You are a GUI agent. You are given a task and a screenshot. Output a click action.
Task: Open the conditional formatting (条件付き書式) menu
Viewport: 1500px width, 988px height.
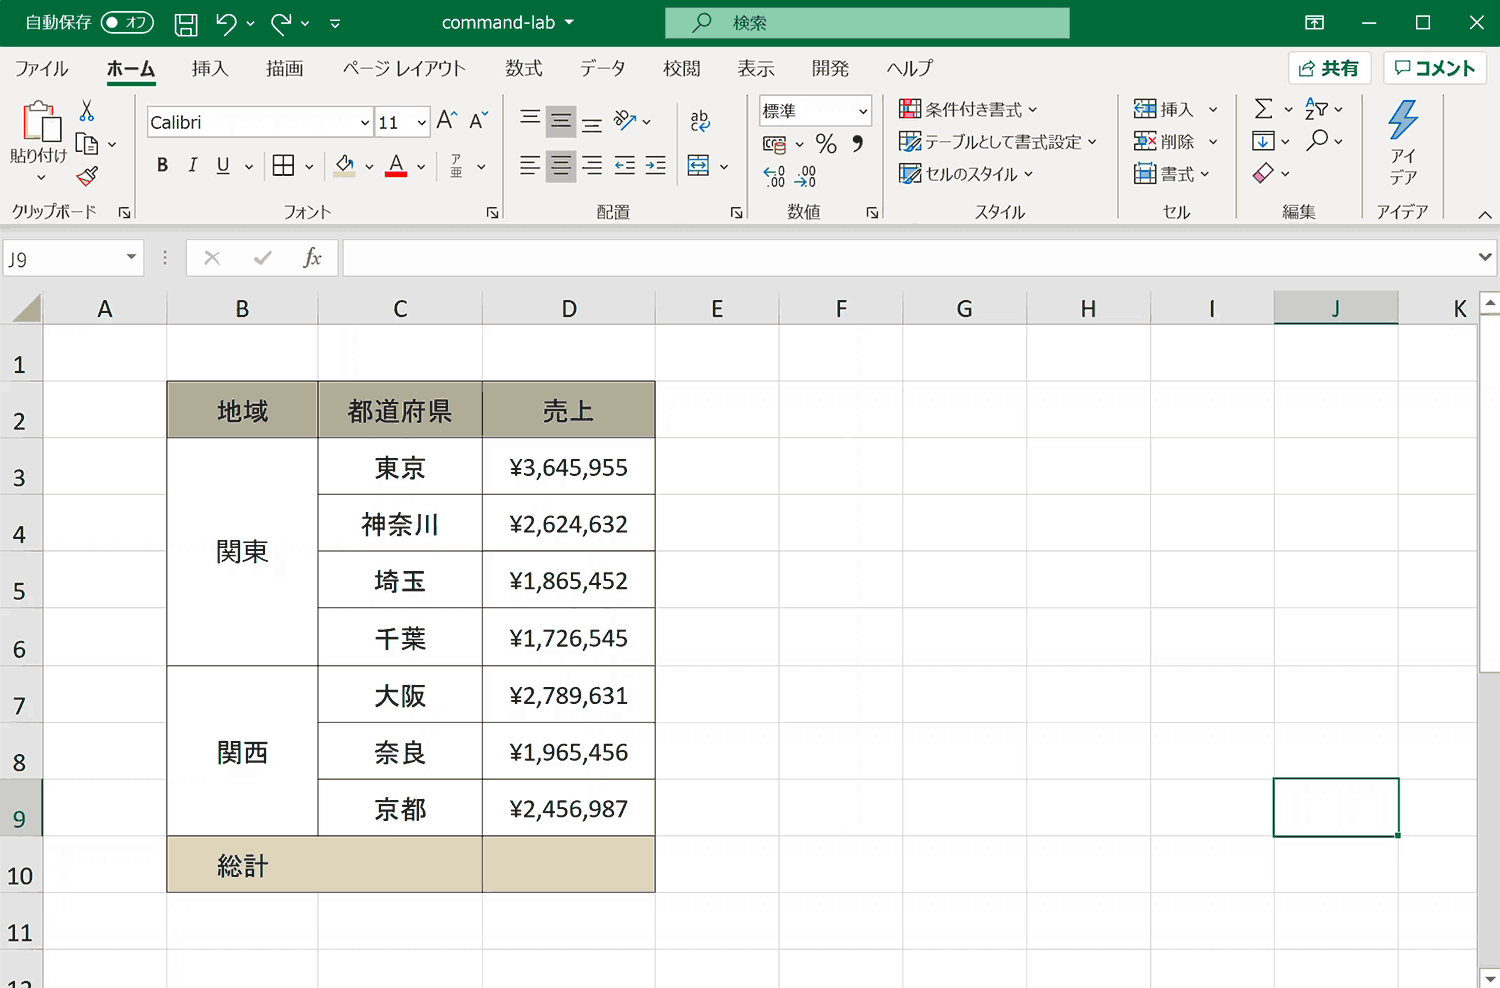965,108
